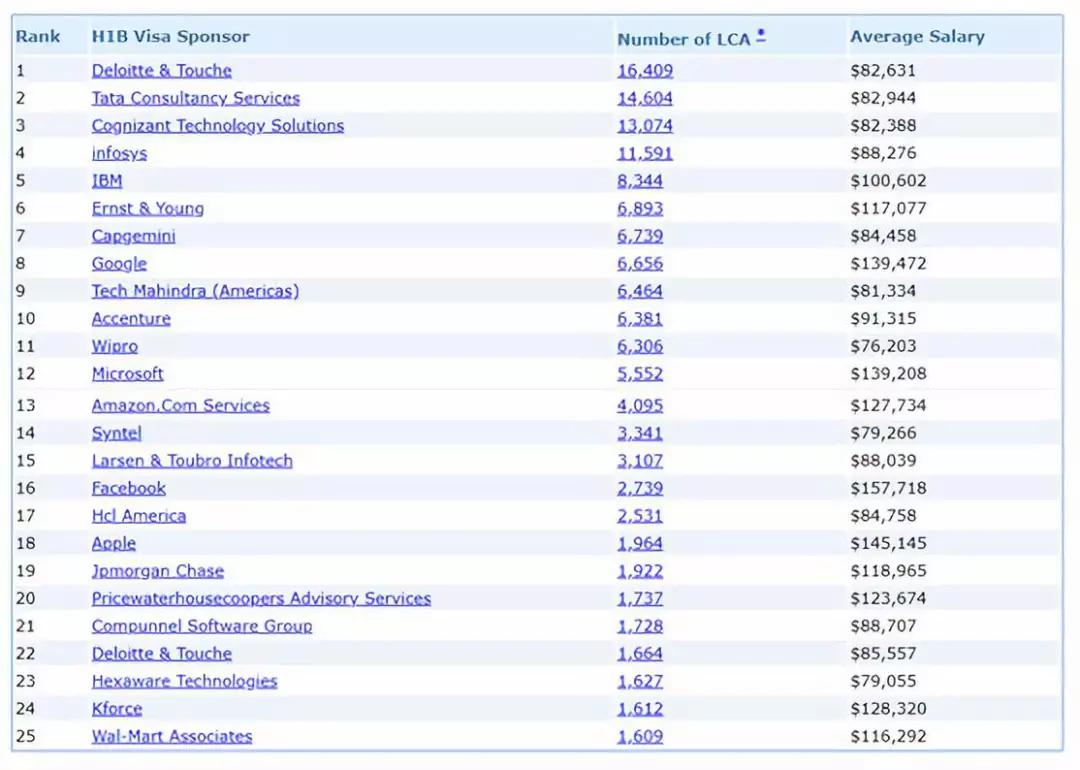Open the IBM sponsor link
The height and width of the screenshot is (770, 1080).
107,181
